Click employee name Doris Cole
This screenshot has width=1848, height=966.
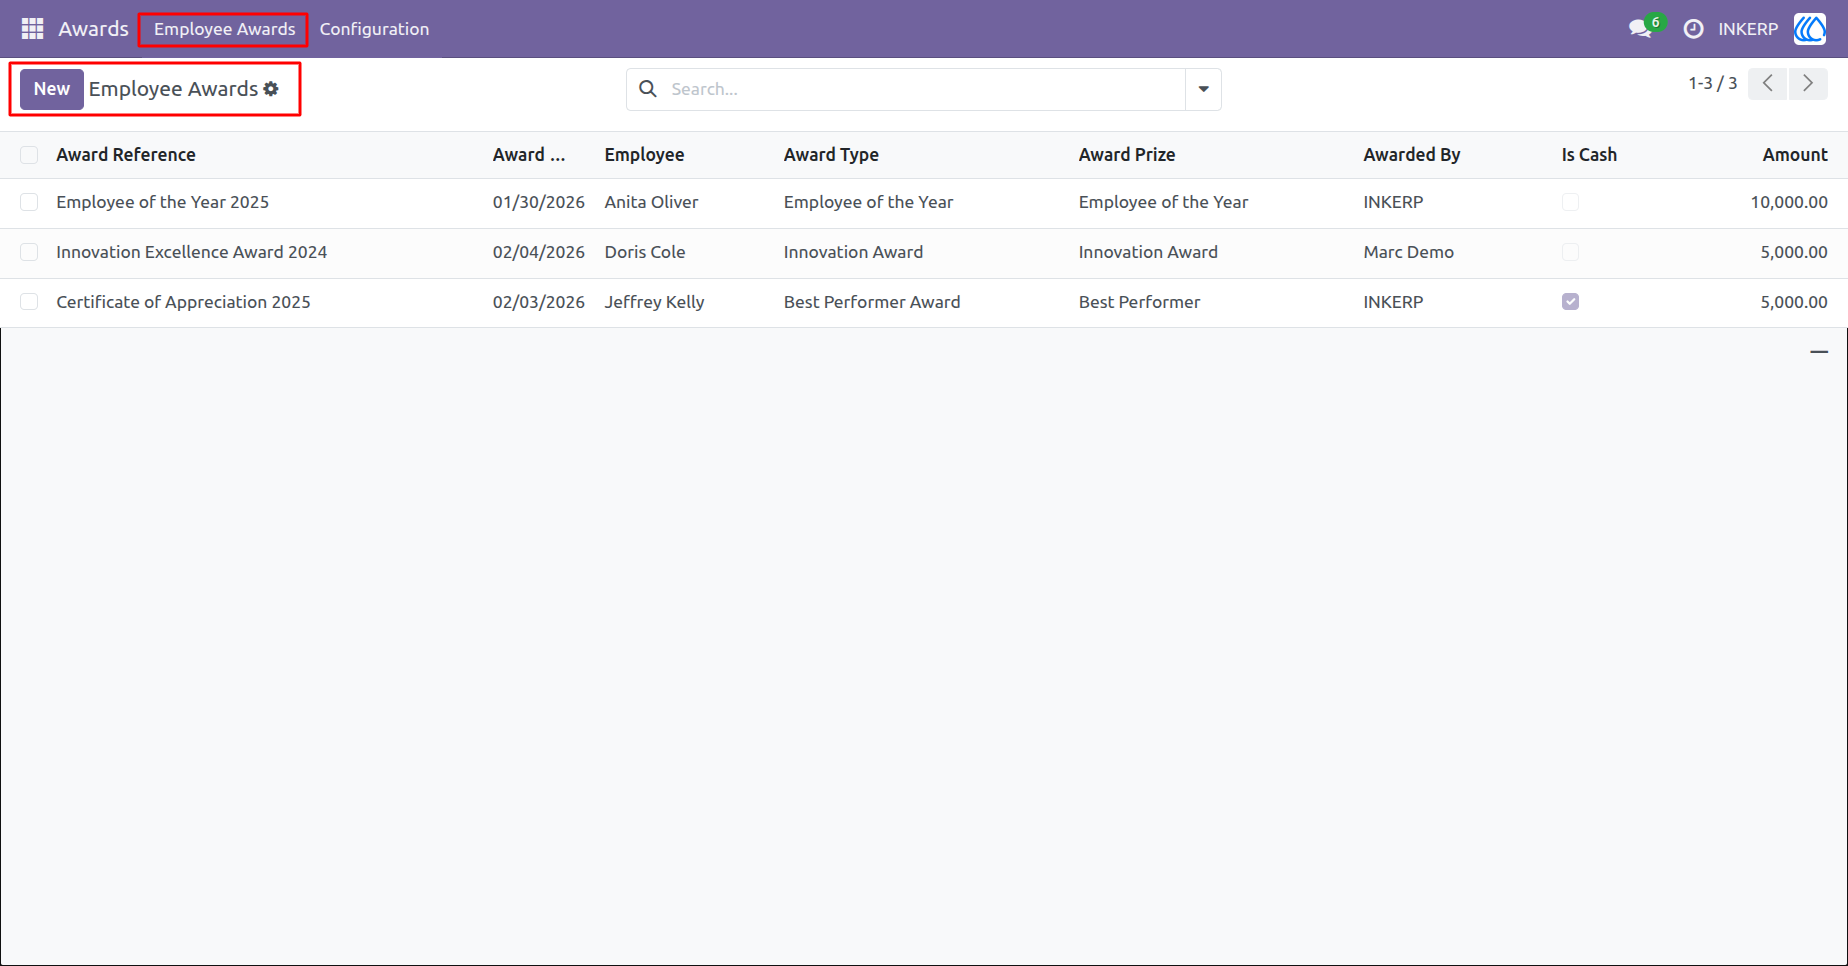pos(645,252)
